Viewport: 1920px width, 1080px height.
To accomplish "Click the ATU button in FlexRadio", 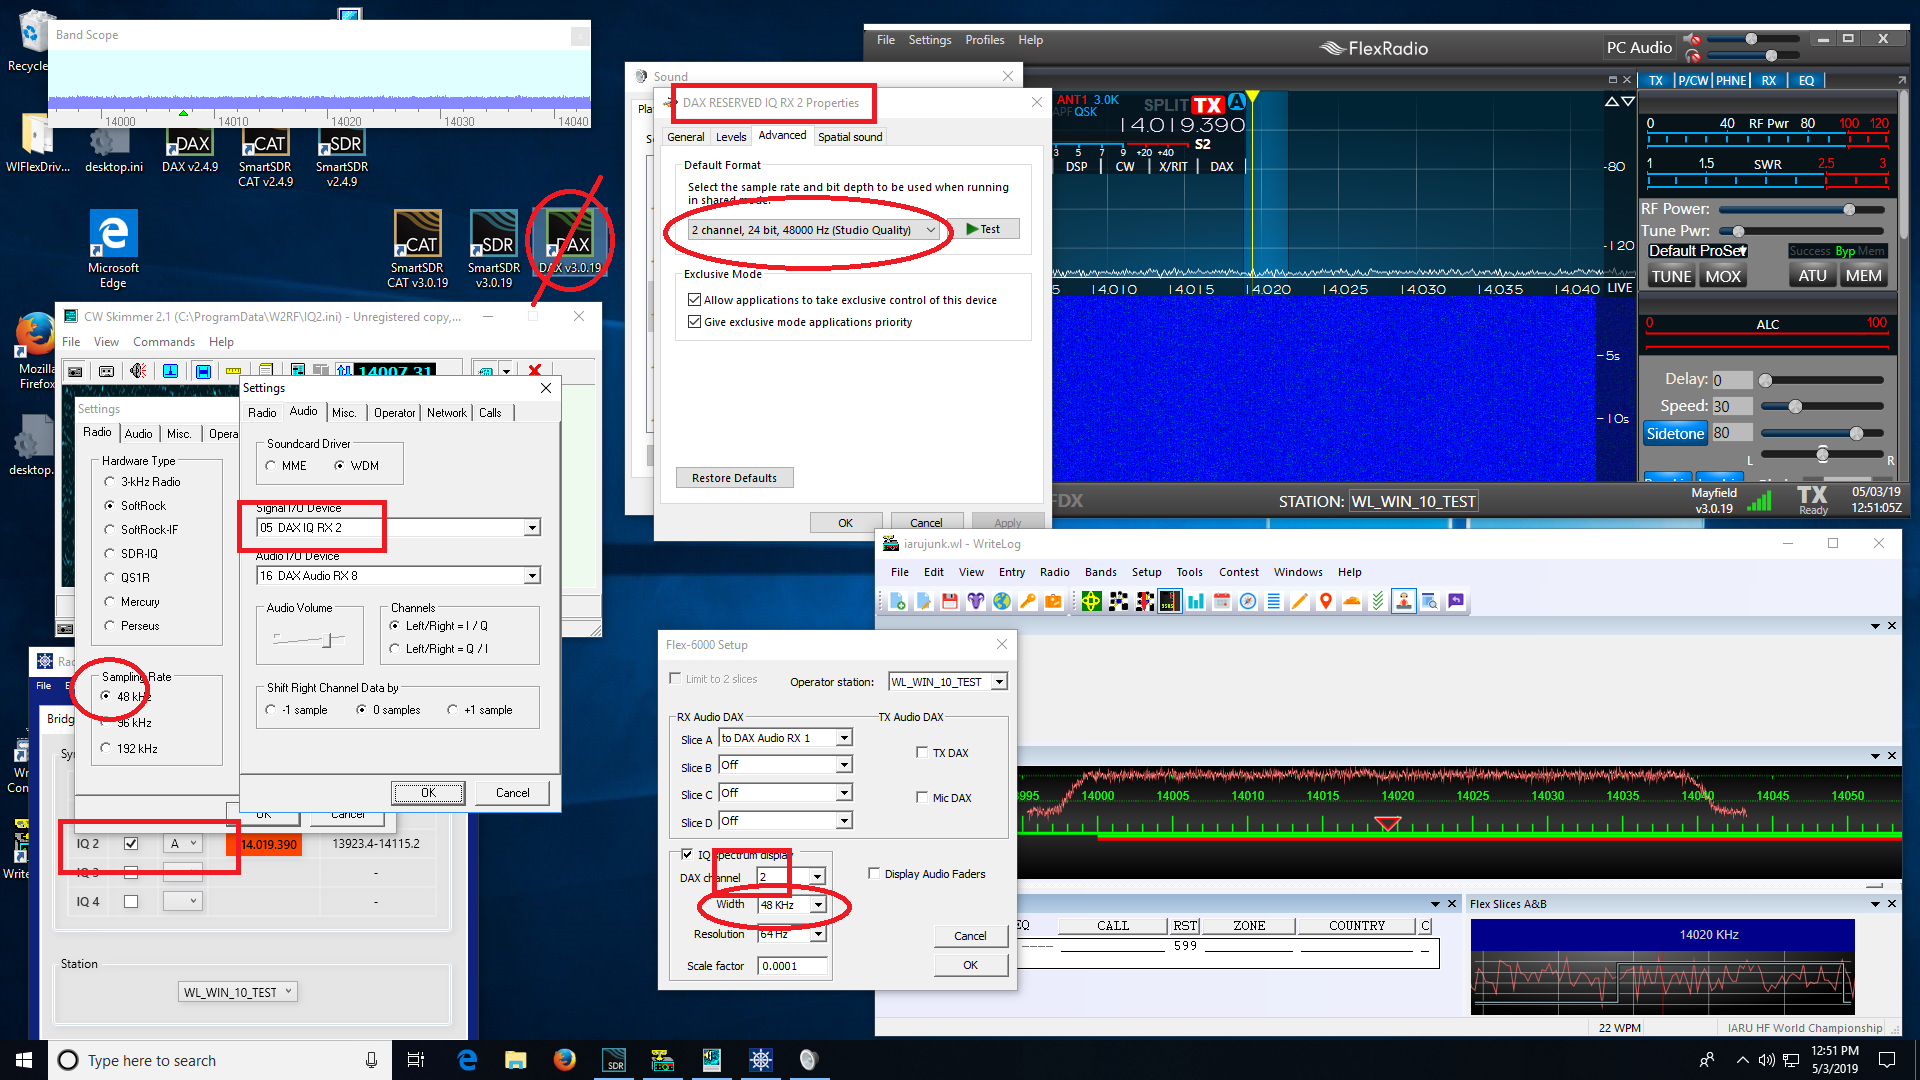I will (x=1812, y=276).
